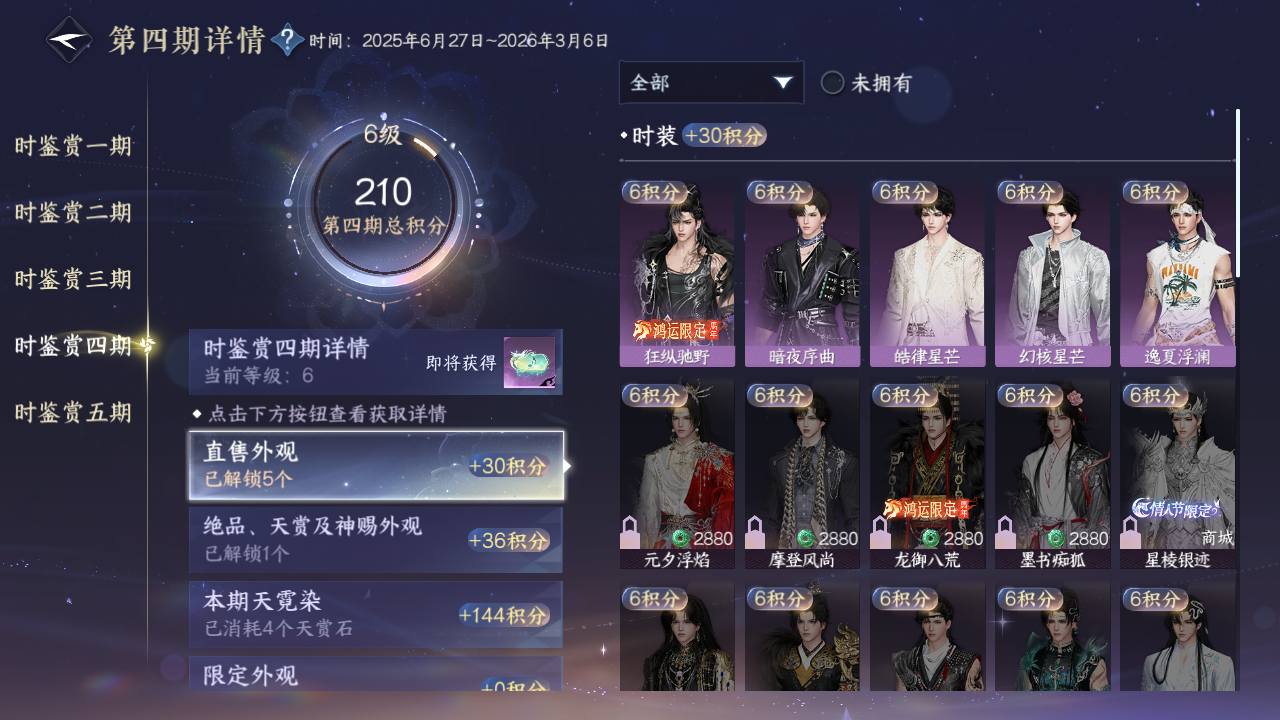The width and height of the screenshot is (1280, 720).
Task: Click the lock icon on 墨书痴狐
Action: pos(1005,532)
